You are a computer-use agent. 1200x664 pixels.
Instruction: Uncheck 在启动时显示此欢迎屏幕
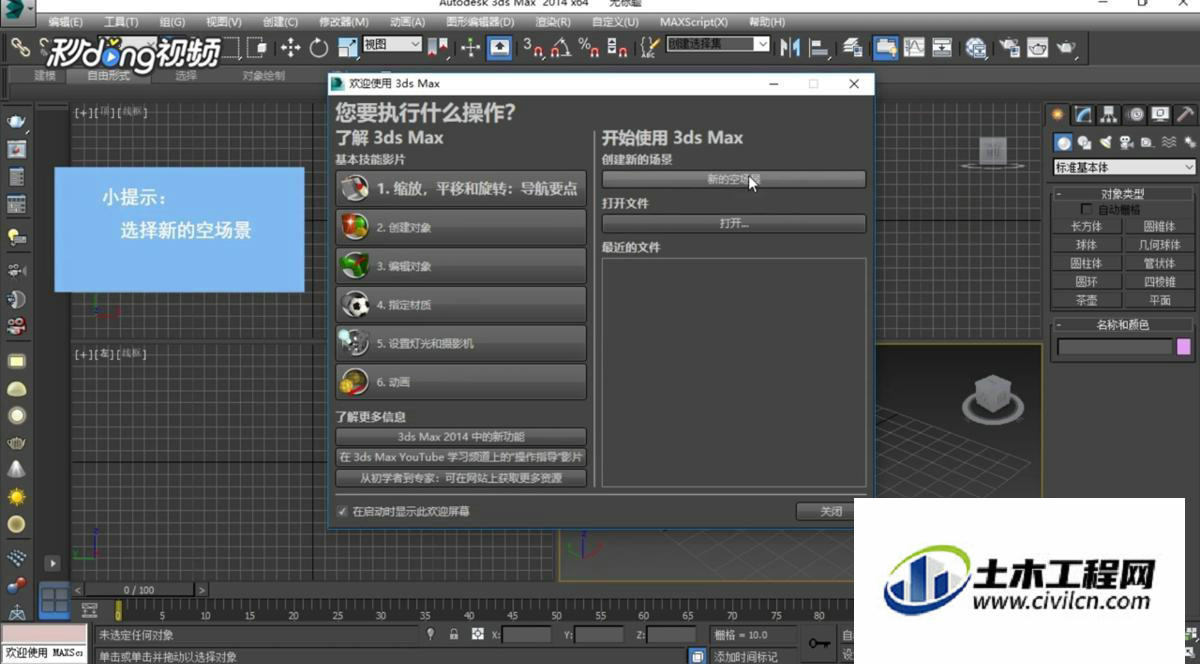pos(343,511)
